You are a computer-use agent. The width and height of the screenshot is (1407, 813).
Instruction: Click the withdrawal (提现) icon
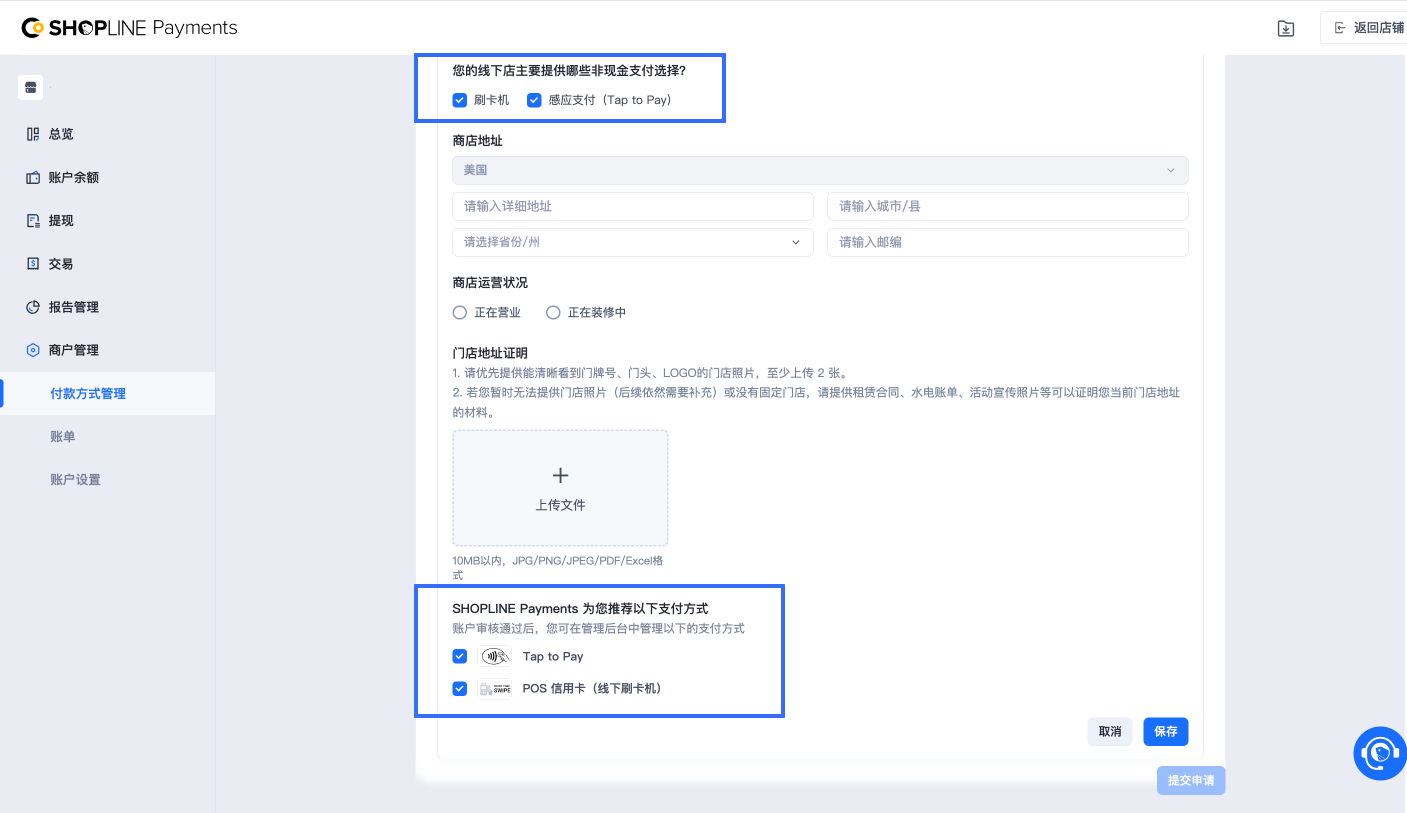(33, 221)
